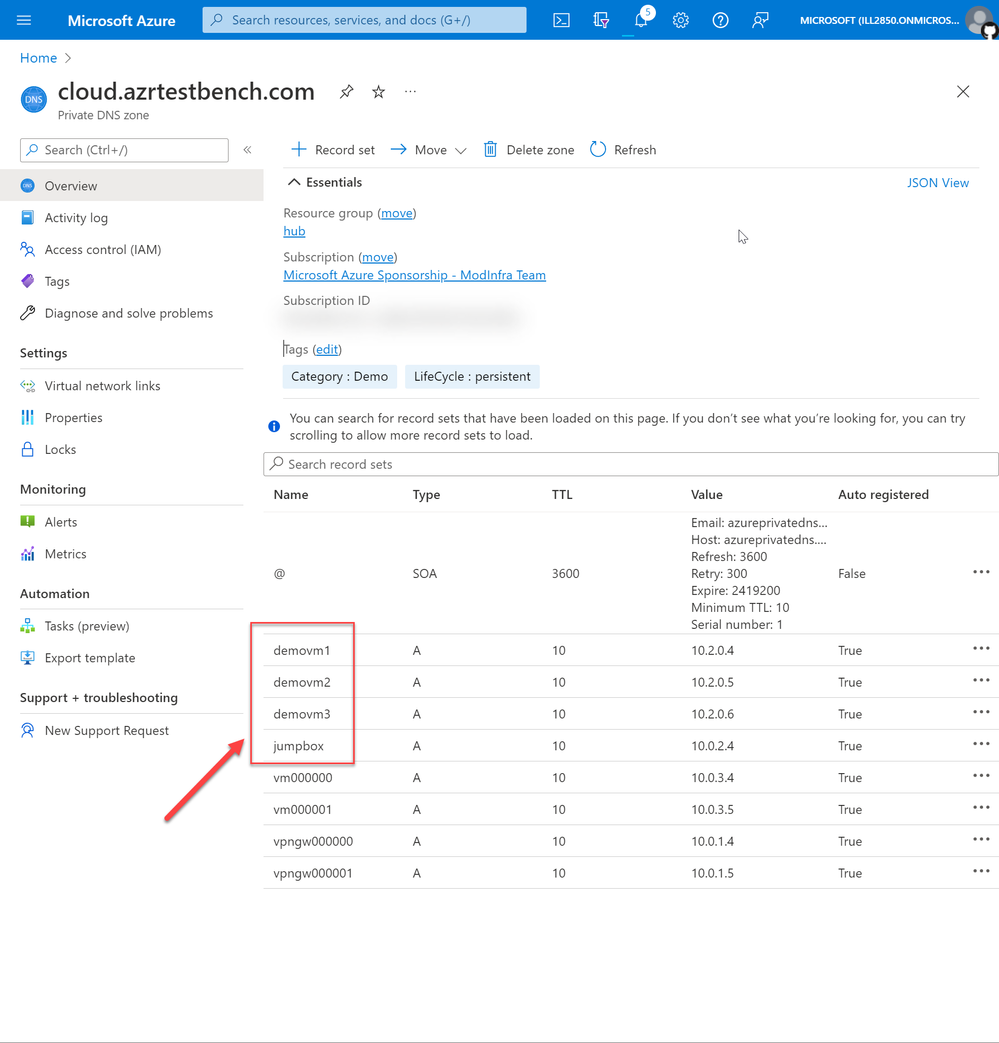
Task: Click the Auto registered column header
Action: [883, 495]
